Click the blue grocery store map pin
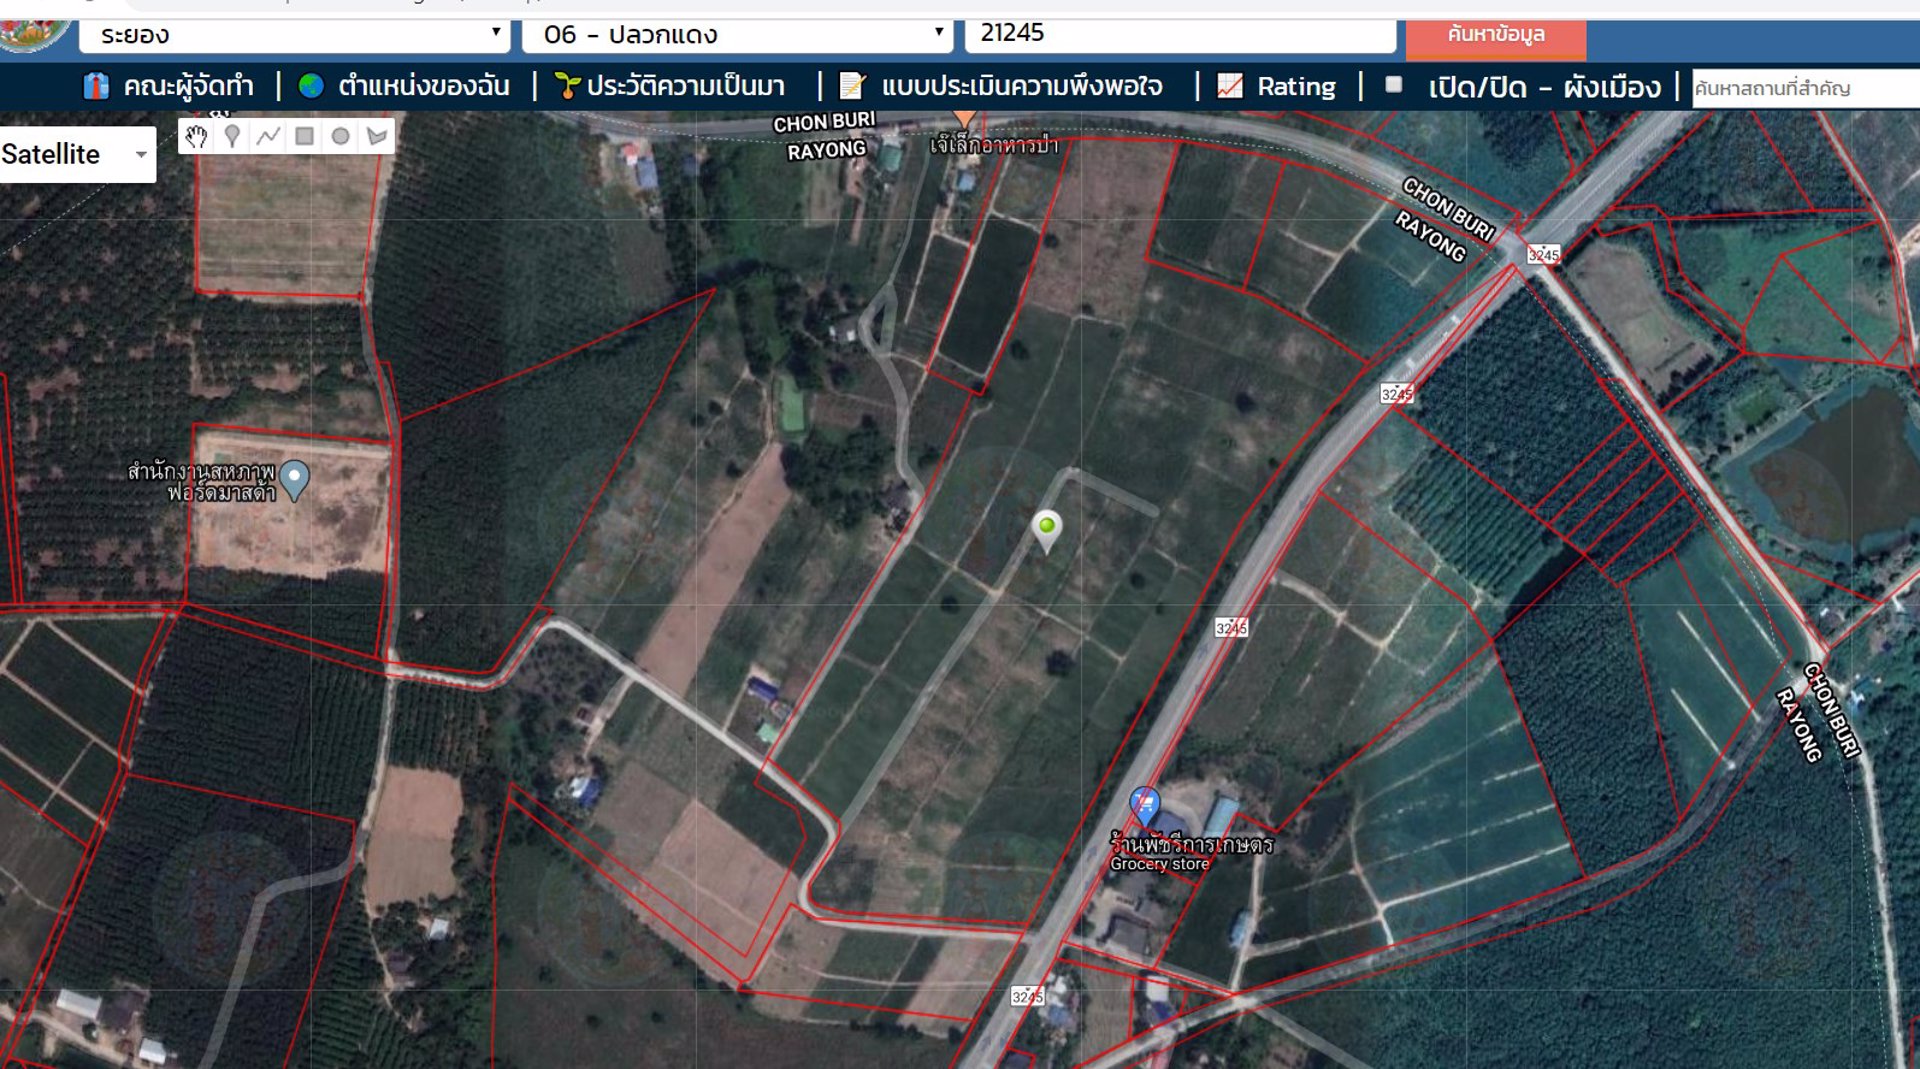The image size is (1920, 1069). pos(1144,804)
